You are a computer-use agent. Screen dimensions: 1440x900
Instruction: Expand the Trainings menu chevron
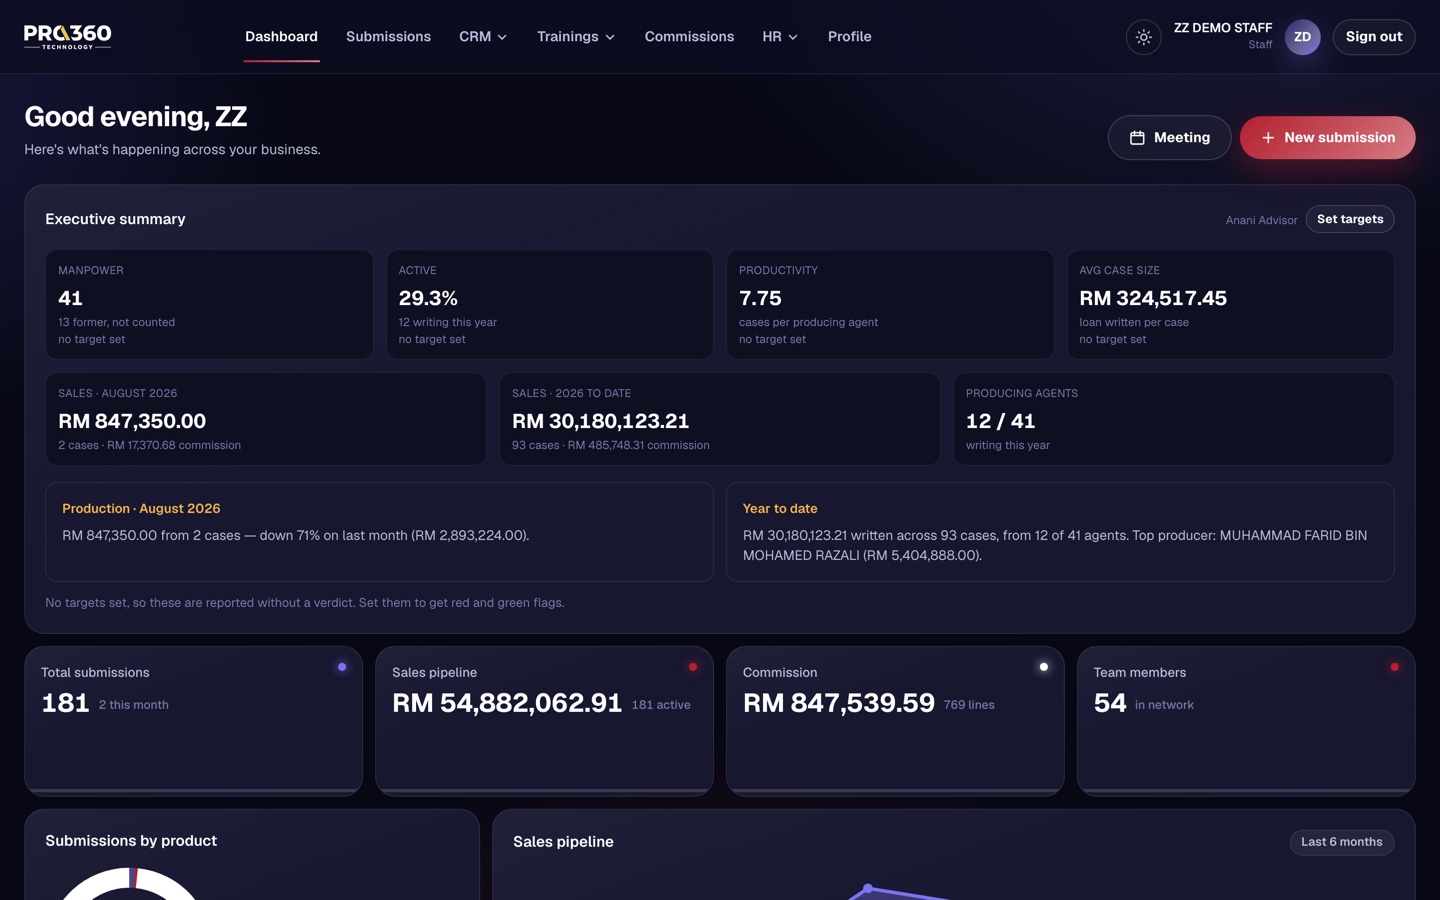[x=610, y=37]
